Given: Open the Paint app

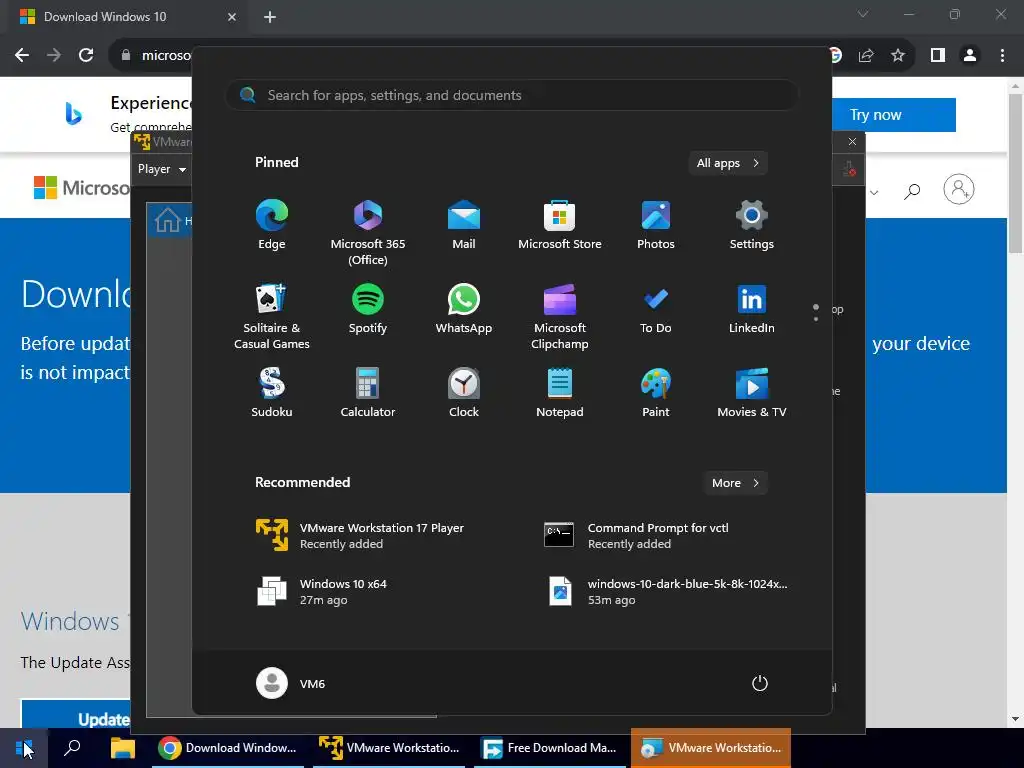Looking at the screenshot, I should (656, 393).
